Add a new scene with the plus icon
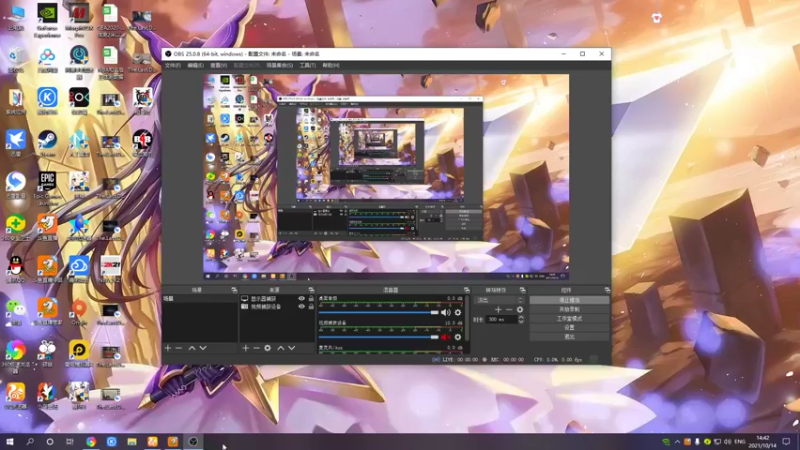This screenshot has height=450, width=800. [168, 348]
